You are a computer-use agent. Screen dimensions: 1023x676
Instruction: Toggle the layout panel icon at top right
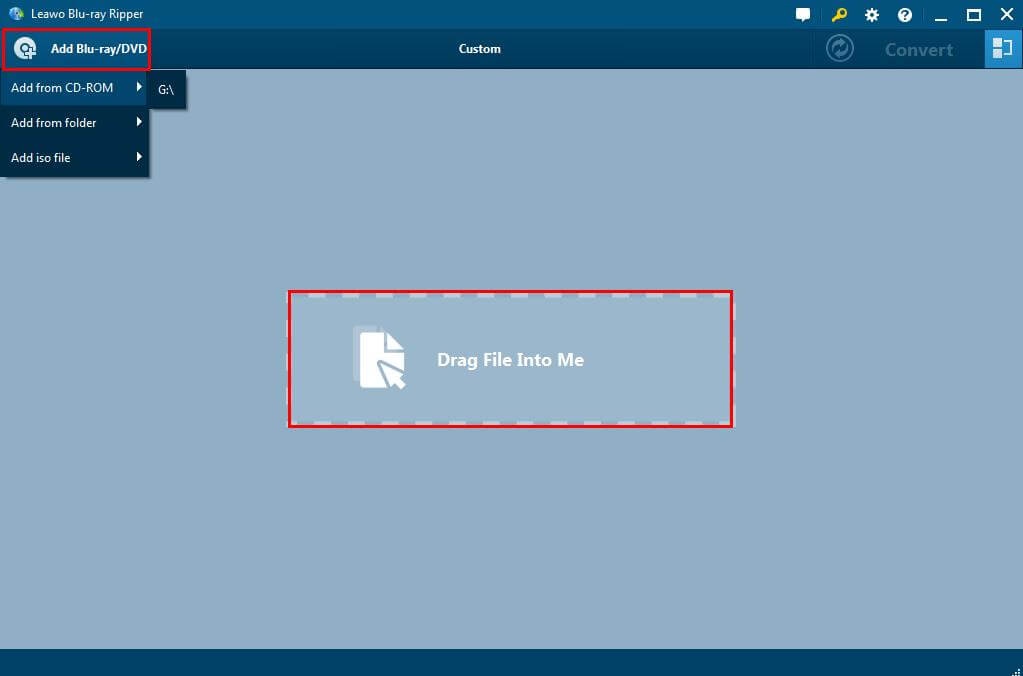(x=1003, y=49)
